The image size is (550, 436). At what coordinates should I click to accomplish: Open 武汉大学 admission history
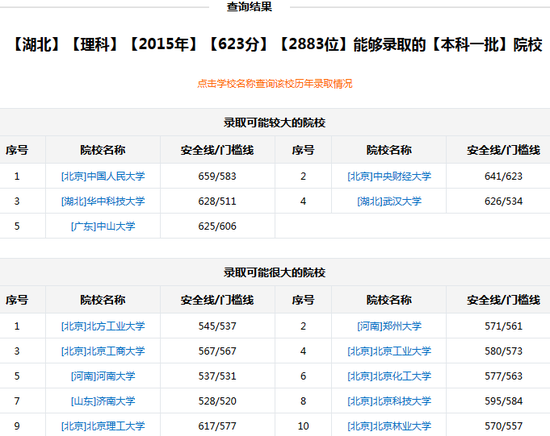[389, 201]
